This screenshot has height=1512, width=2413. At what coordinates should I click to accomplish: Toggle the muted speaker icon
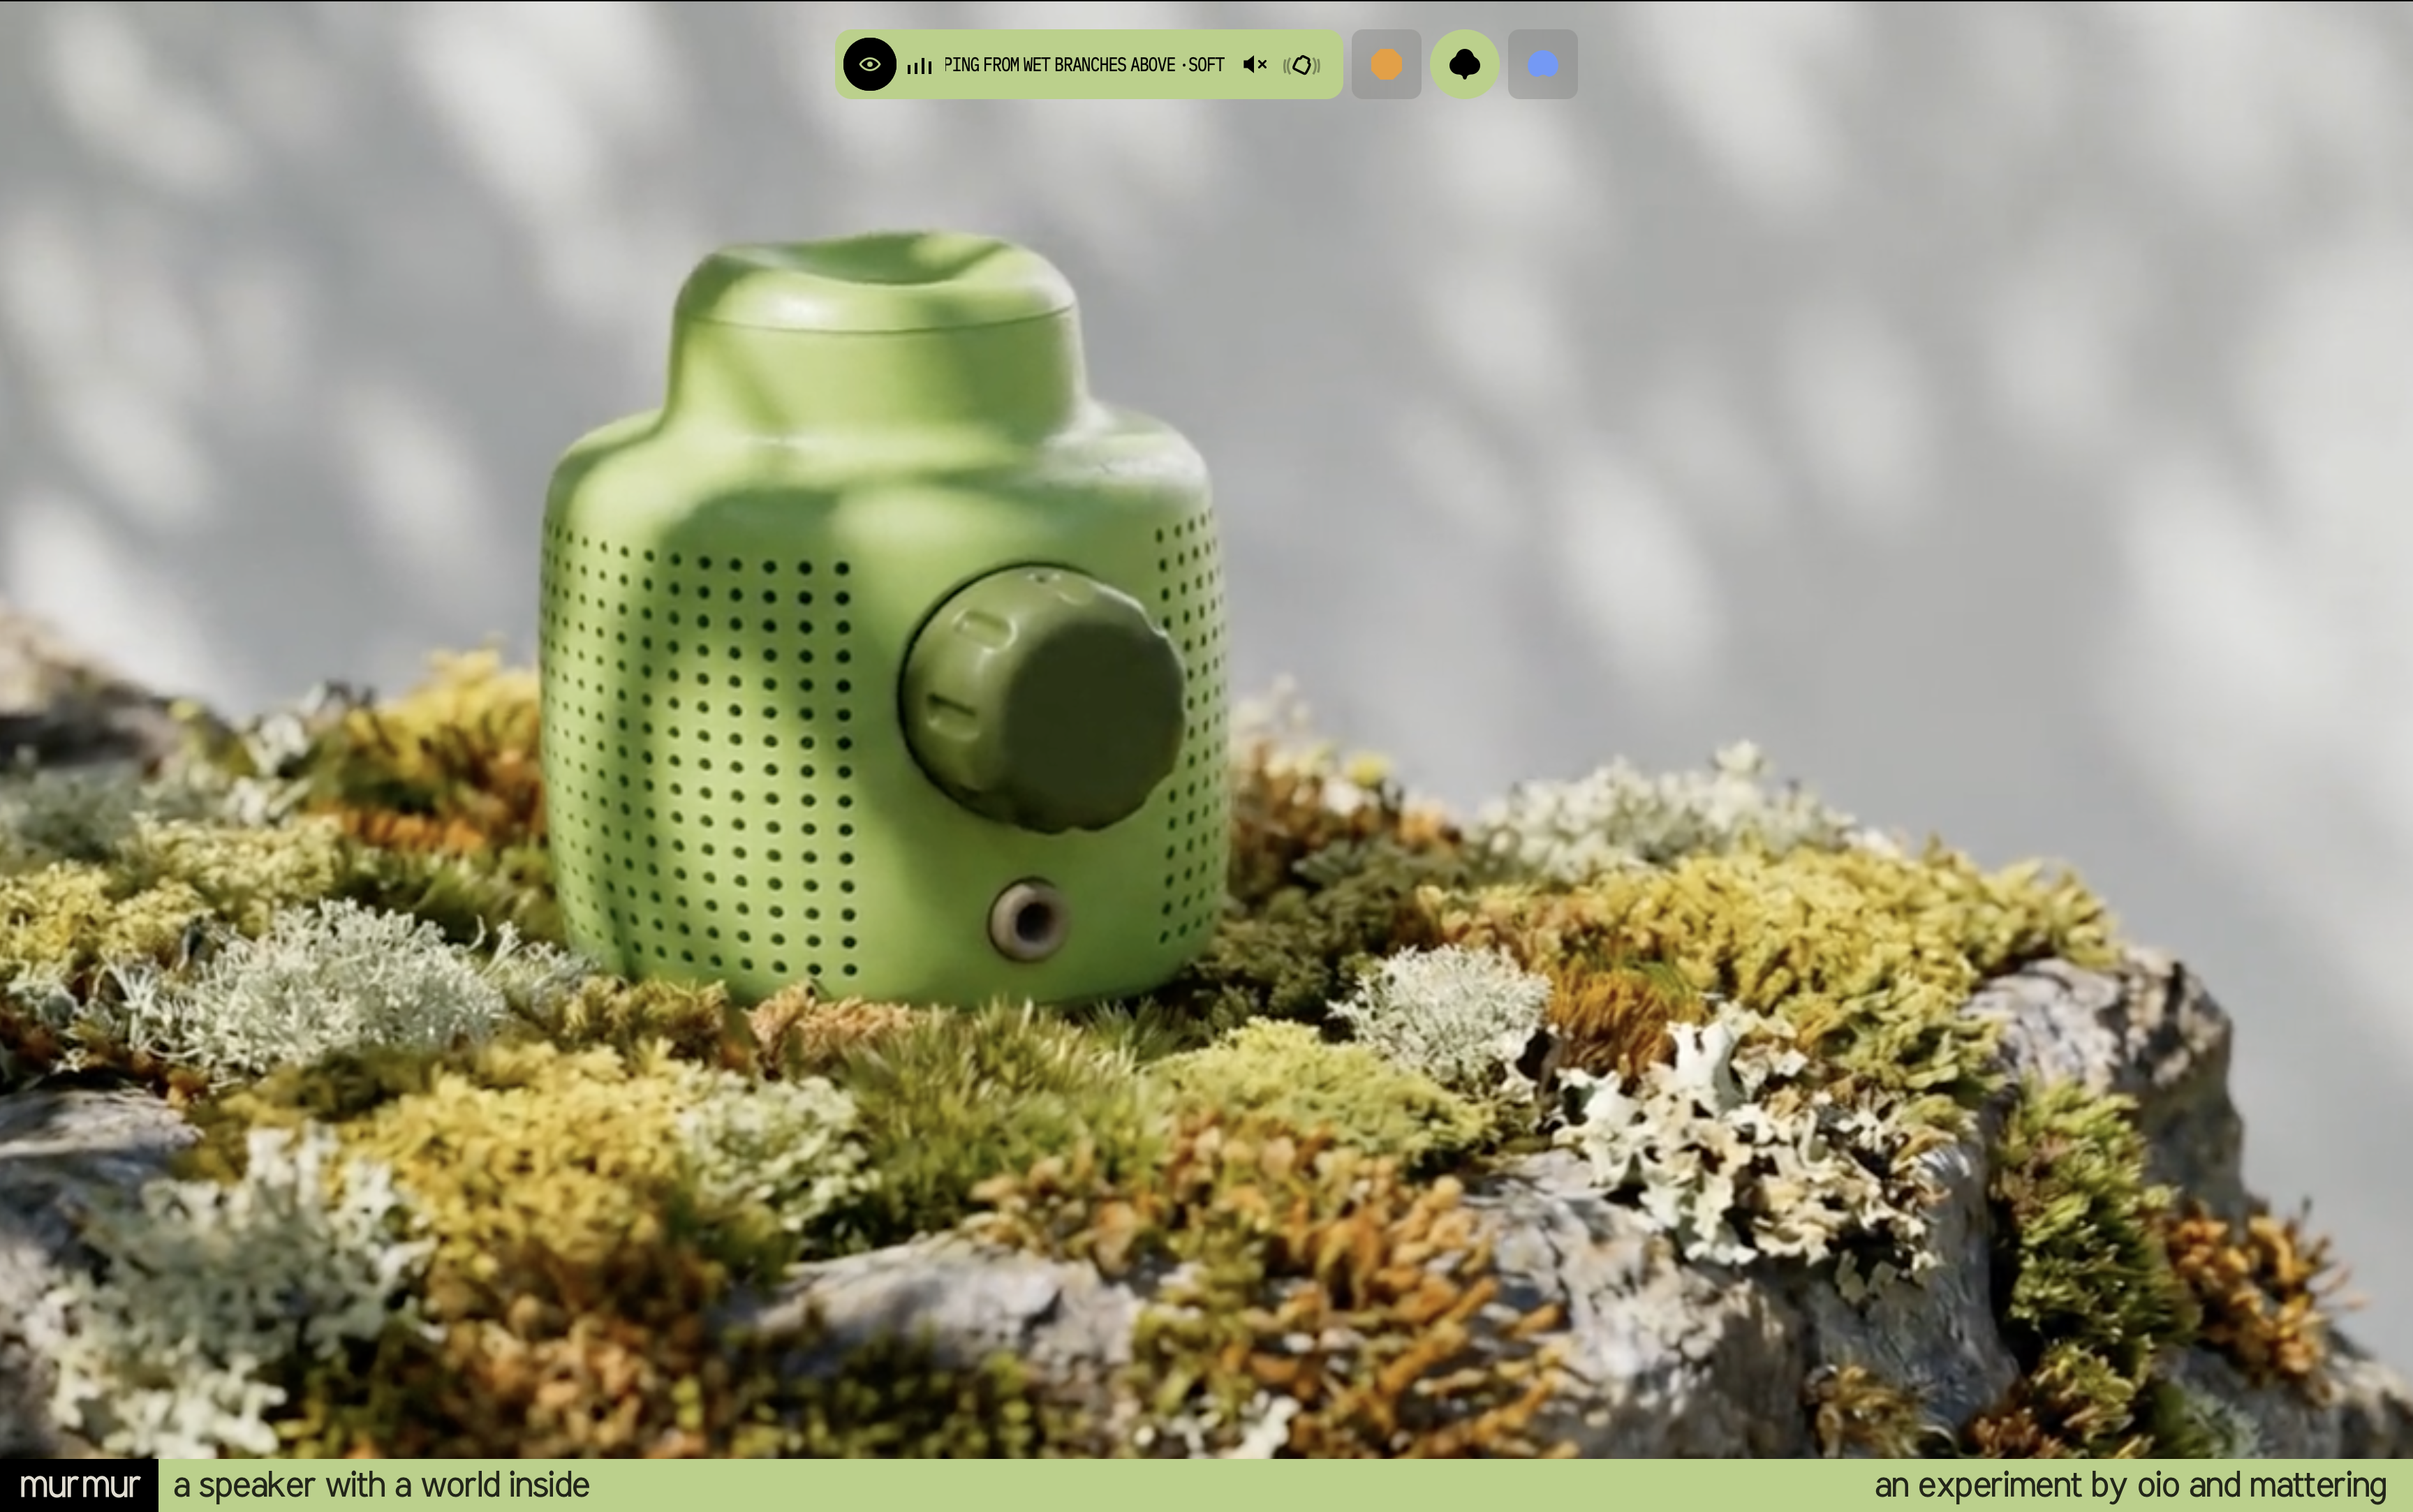point(1255,65)
